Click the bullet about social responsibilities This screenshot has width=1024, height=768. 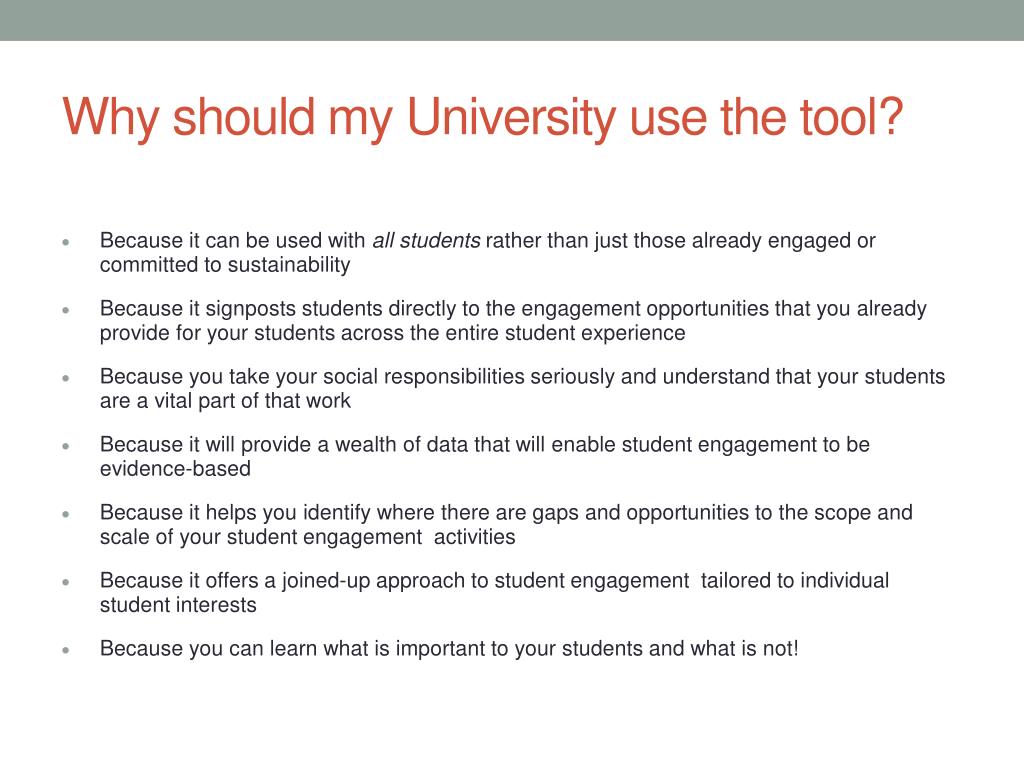click(x=522, y=388)
